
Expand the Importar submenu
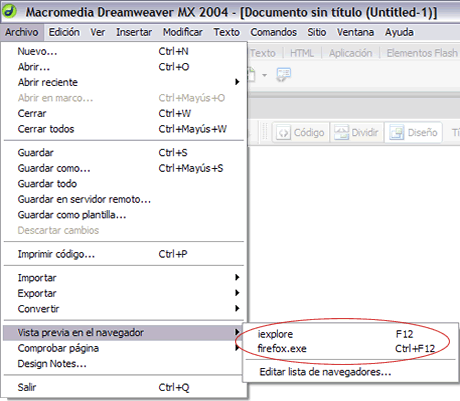click(124, 278)
